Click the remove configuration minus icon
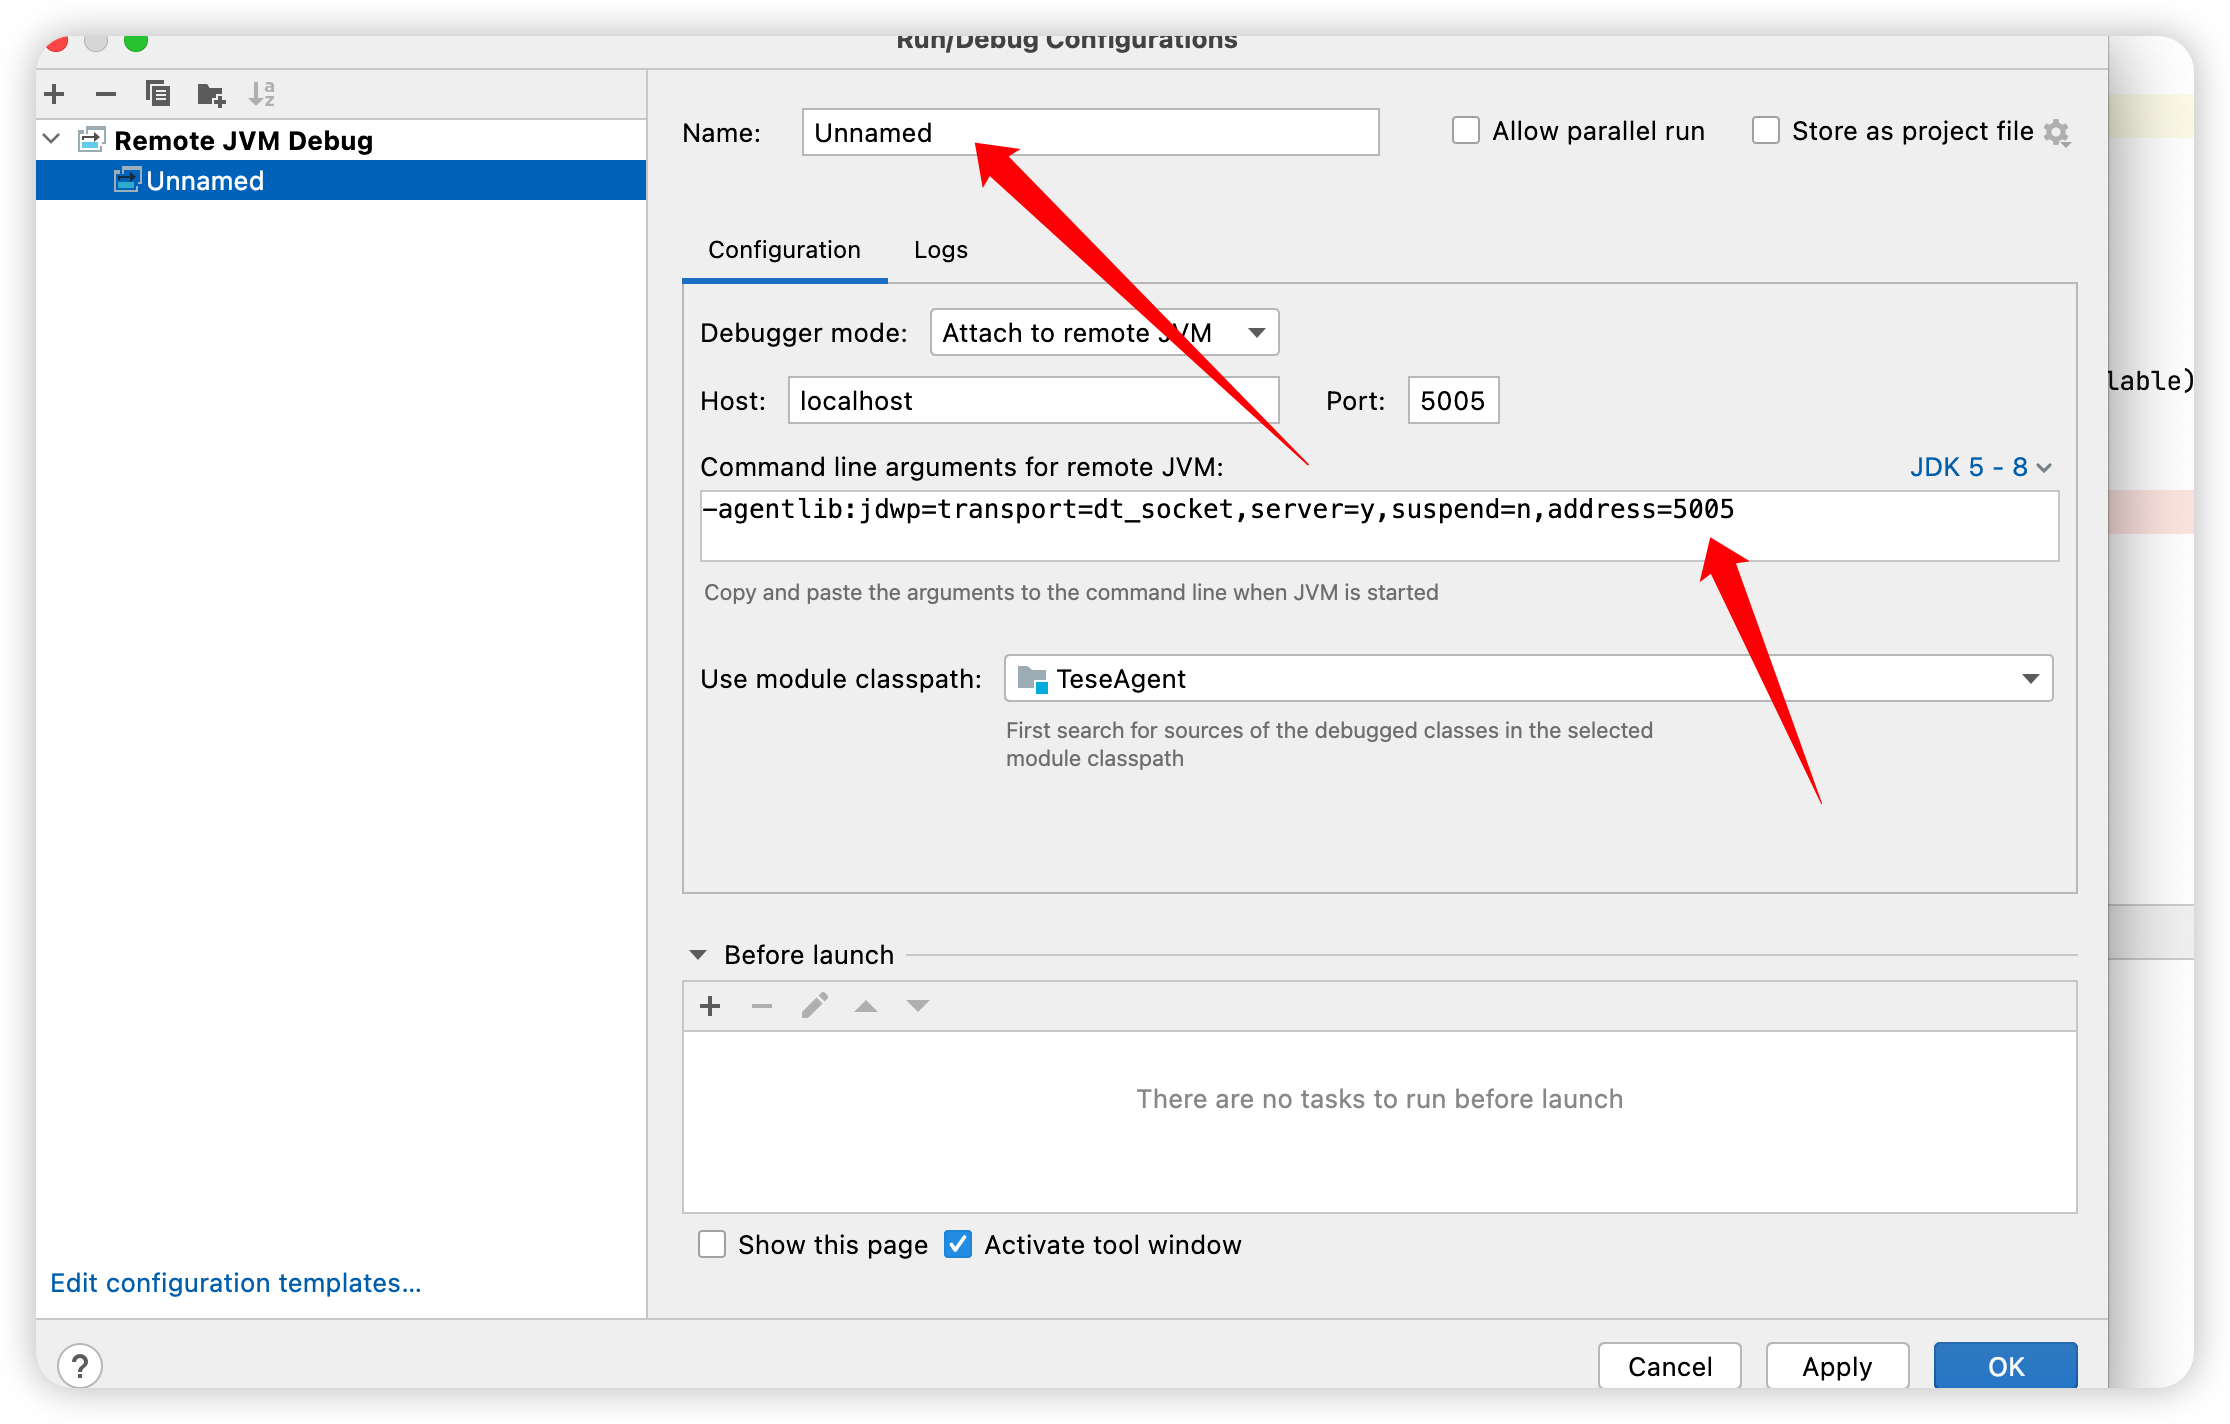The height and width of the screenshot is (1424, 2230). pos(106,94)
